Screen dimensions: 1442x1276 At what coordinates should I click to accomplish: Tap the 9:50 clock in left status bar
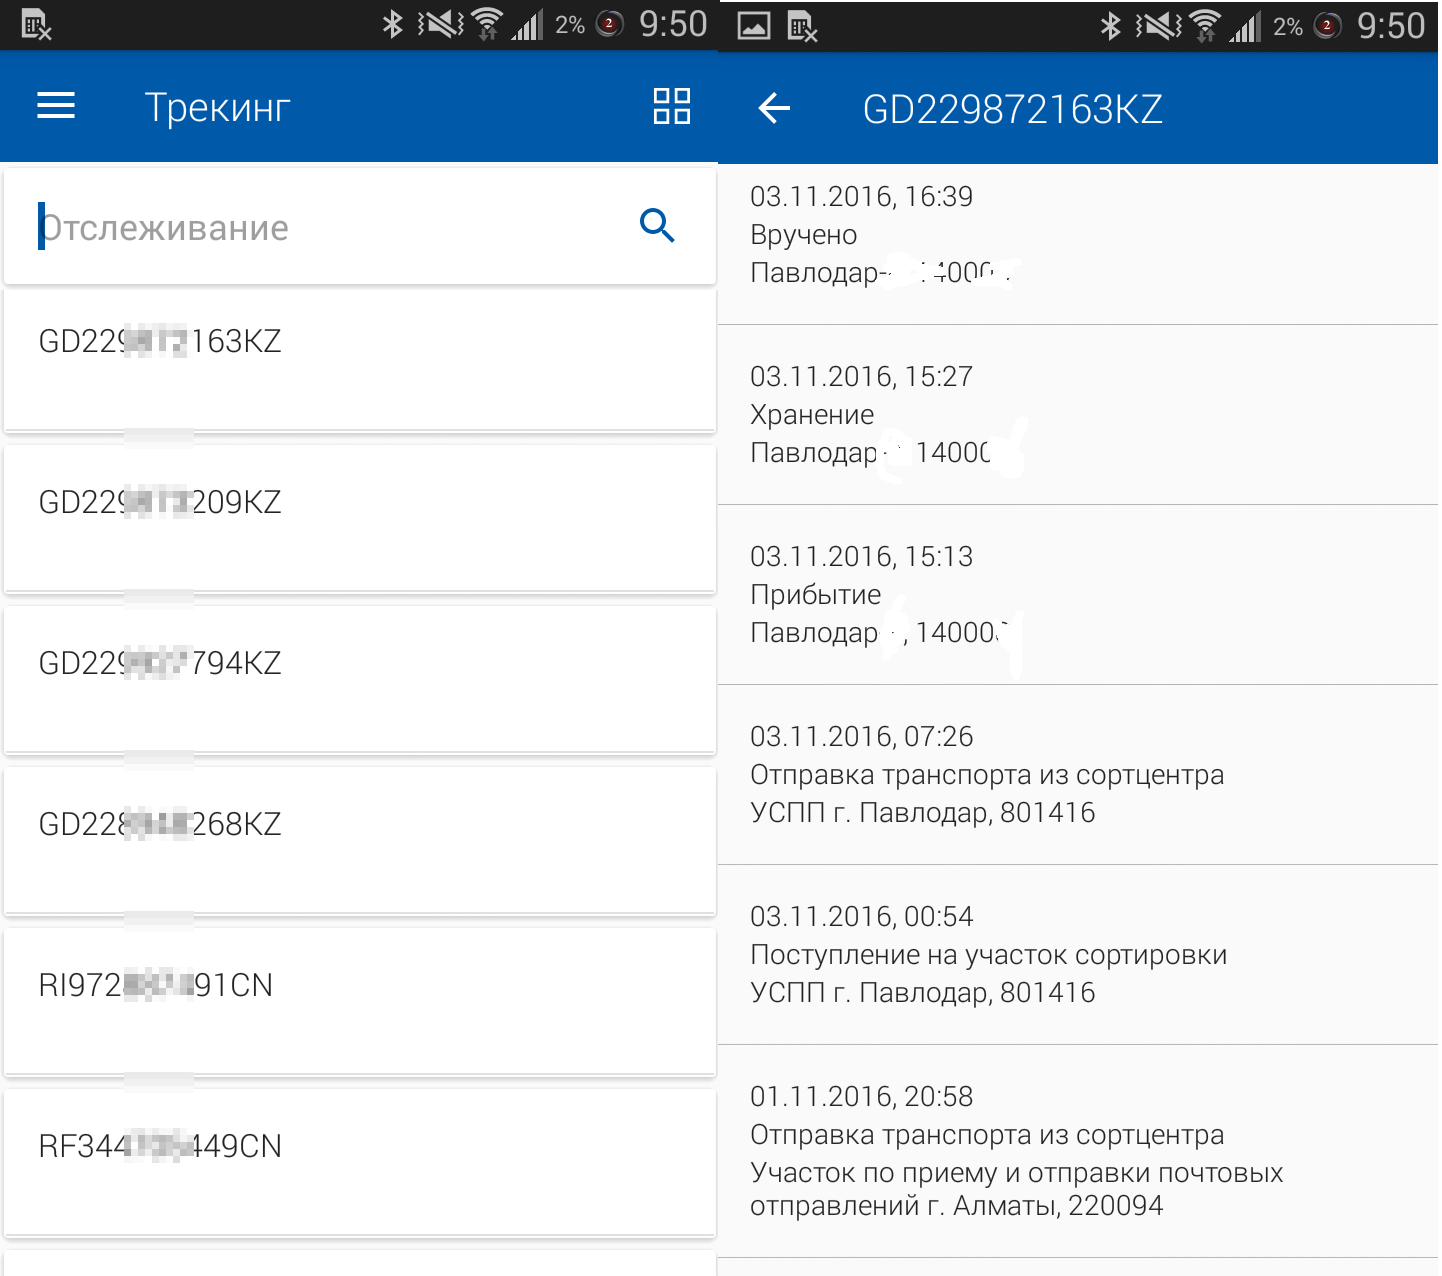tap(673, 24)
